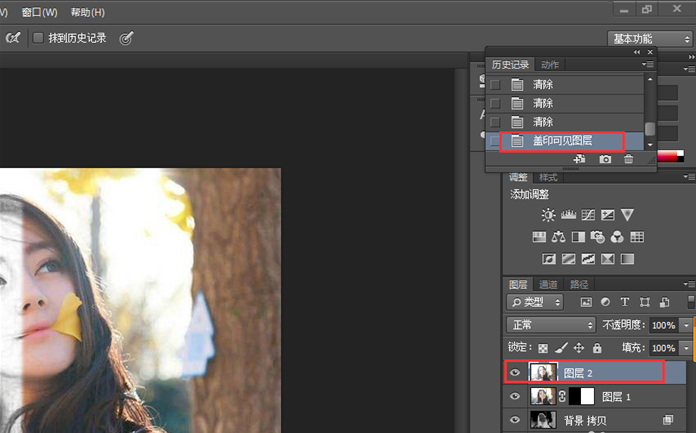
Task: Select the 盖印可见图层 history state
Action: coord(566,141)
